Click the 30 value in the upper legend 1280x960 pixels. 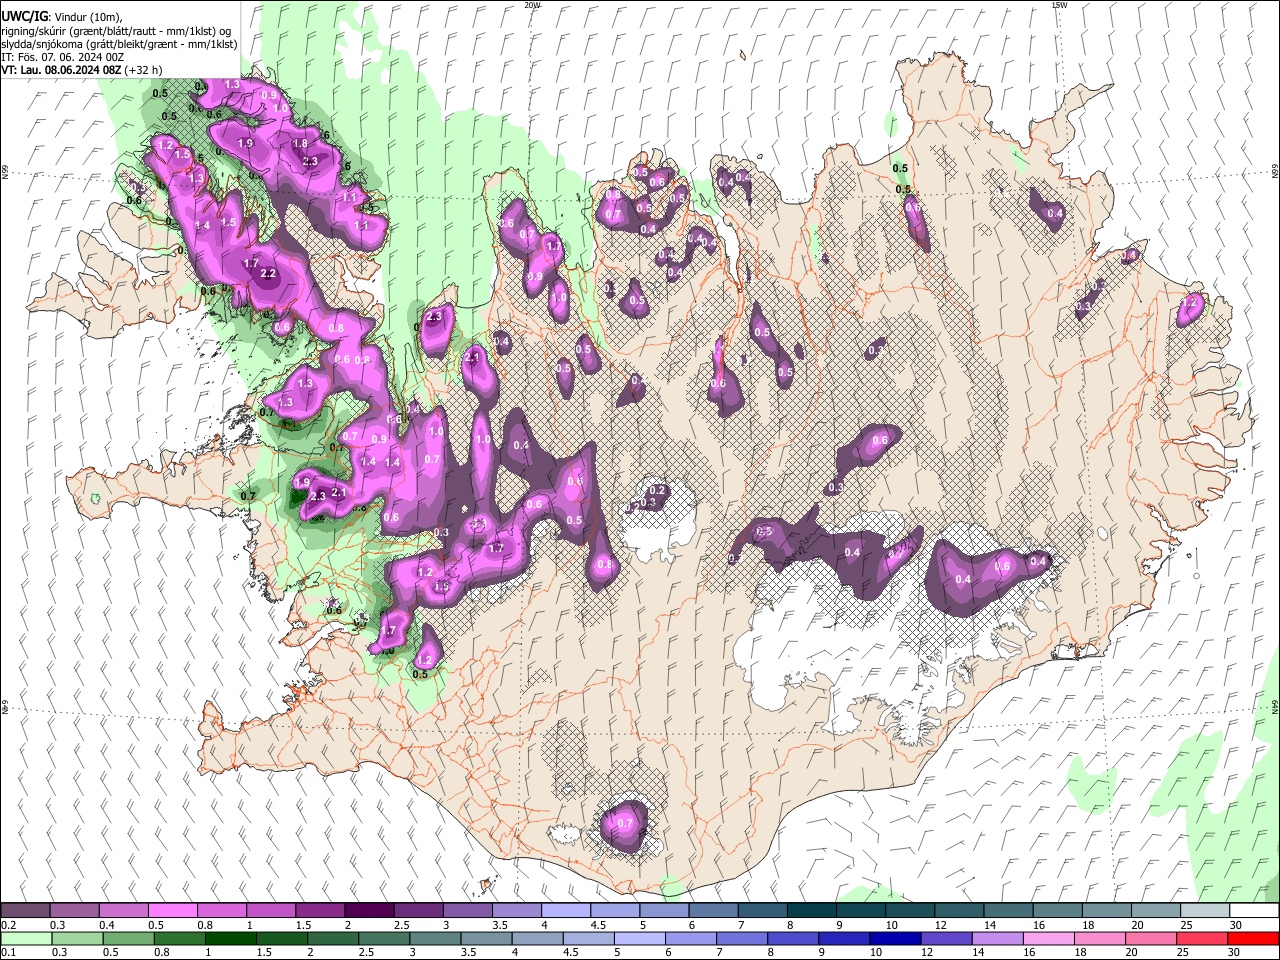pyautogui.click(x=1236, y=925)
